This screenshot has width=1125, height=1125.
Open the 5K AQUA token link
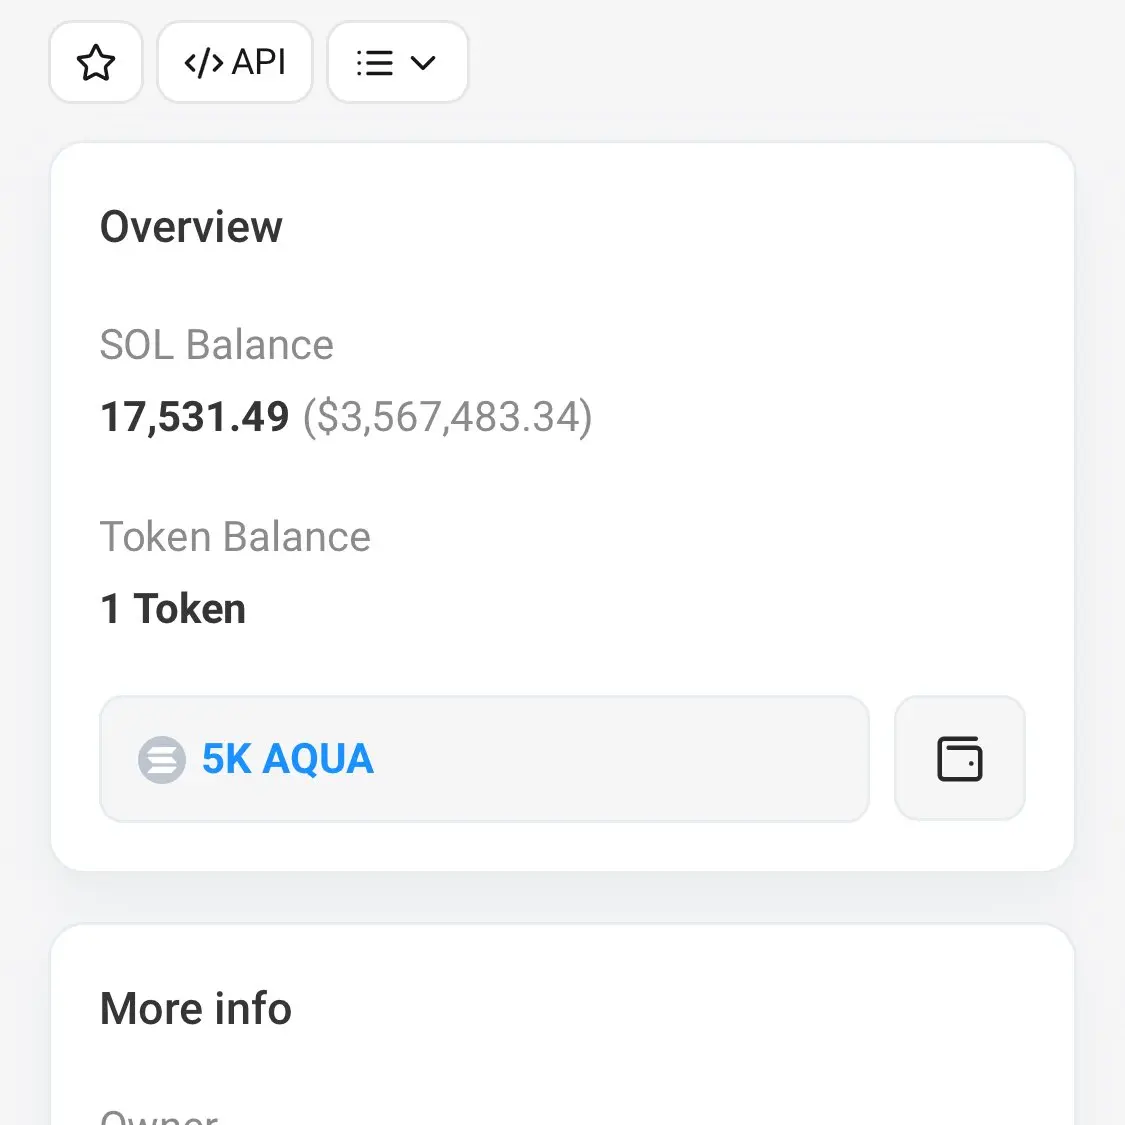288,758
